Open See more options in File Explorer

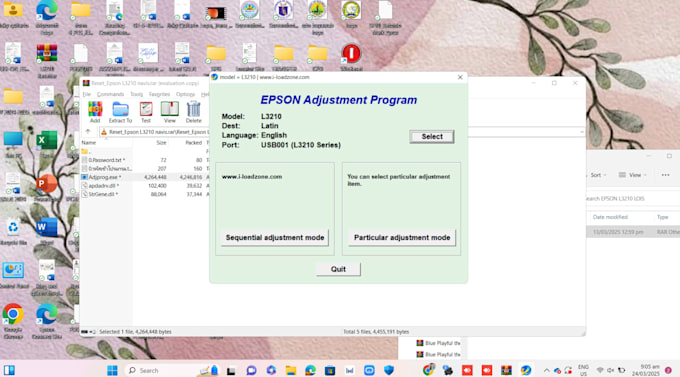[x=665, y=175]
